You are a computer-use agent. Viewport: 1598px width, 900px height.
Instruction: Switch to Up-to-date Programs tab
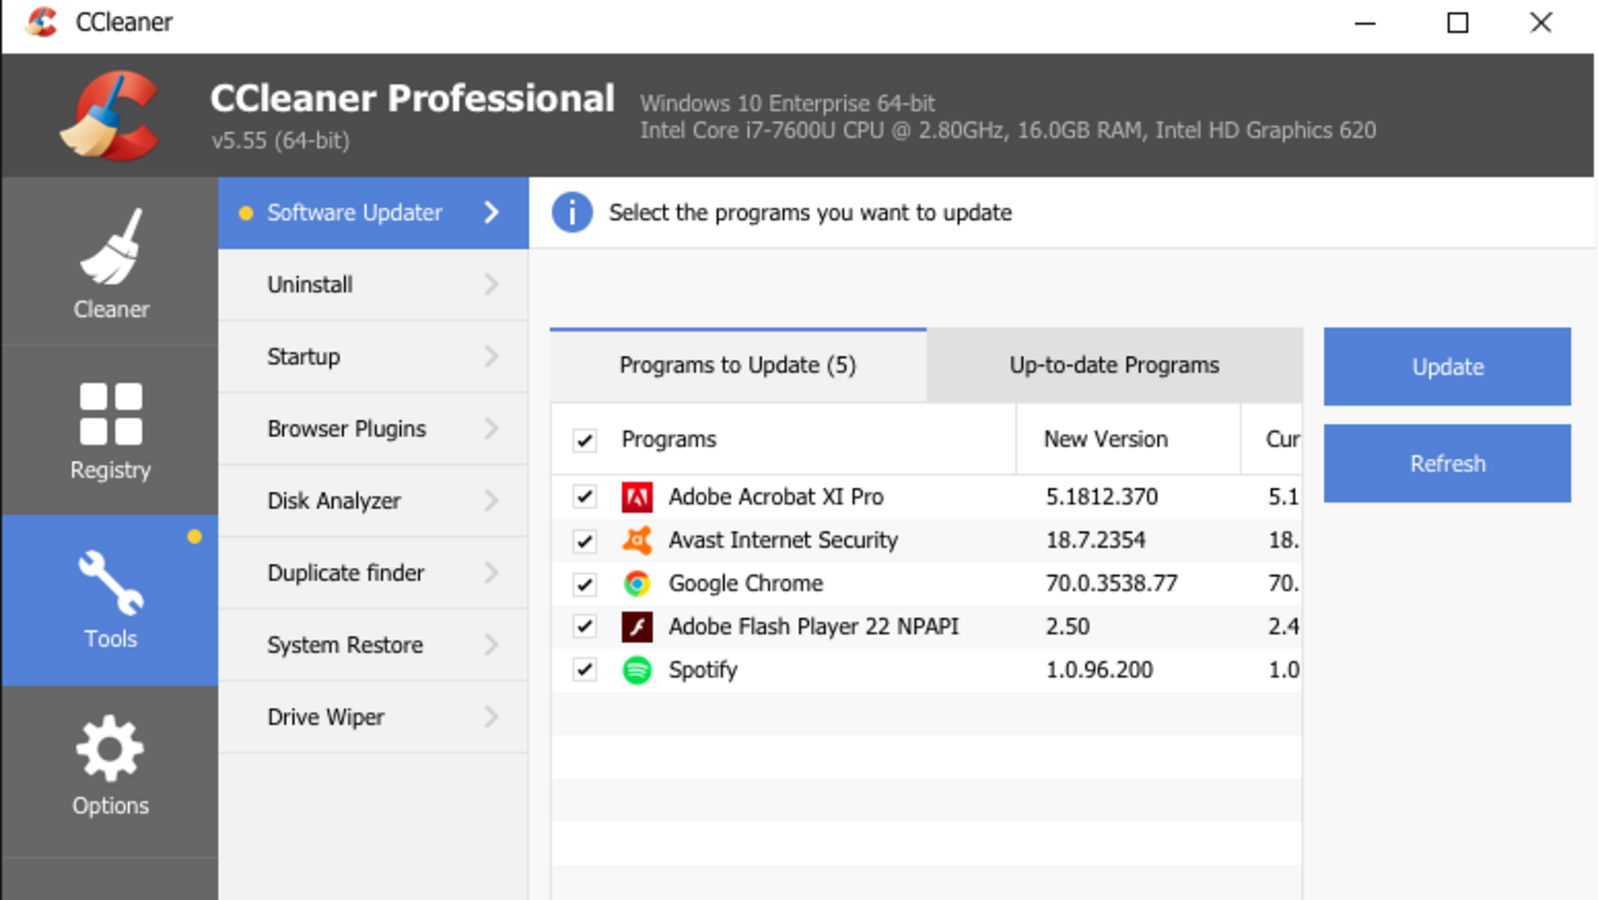click(x=1114, y=366)
